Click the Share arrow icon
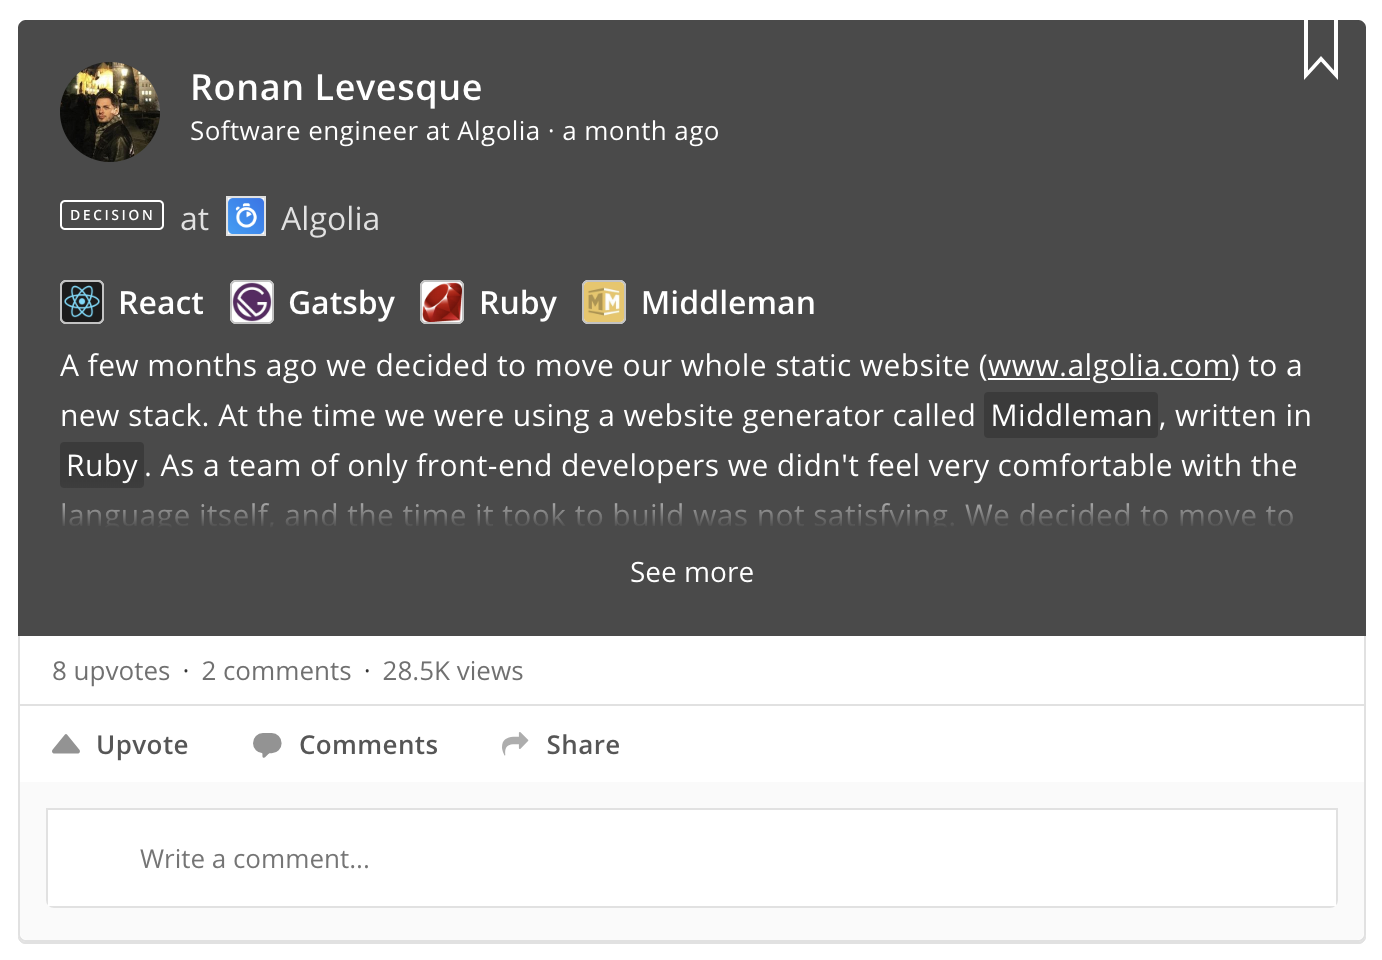Viewport: 1382px width, 960px height. [x=515, y=744]
